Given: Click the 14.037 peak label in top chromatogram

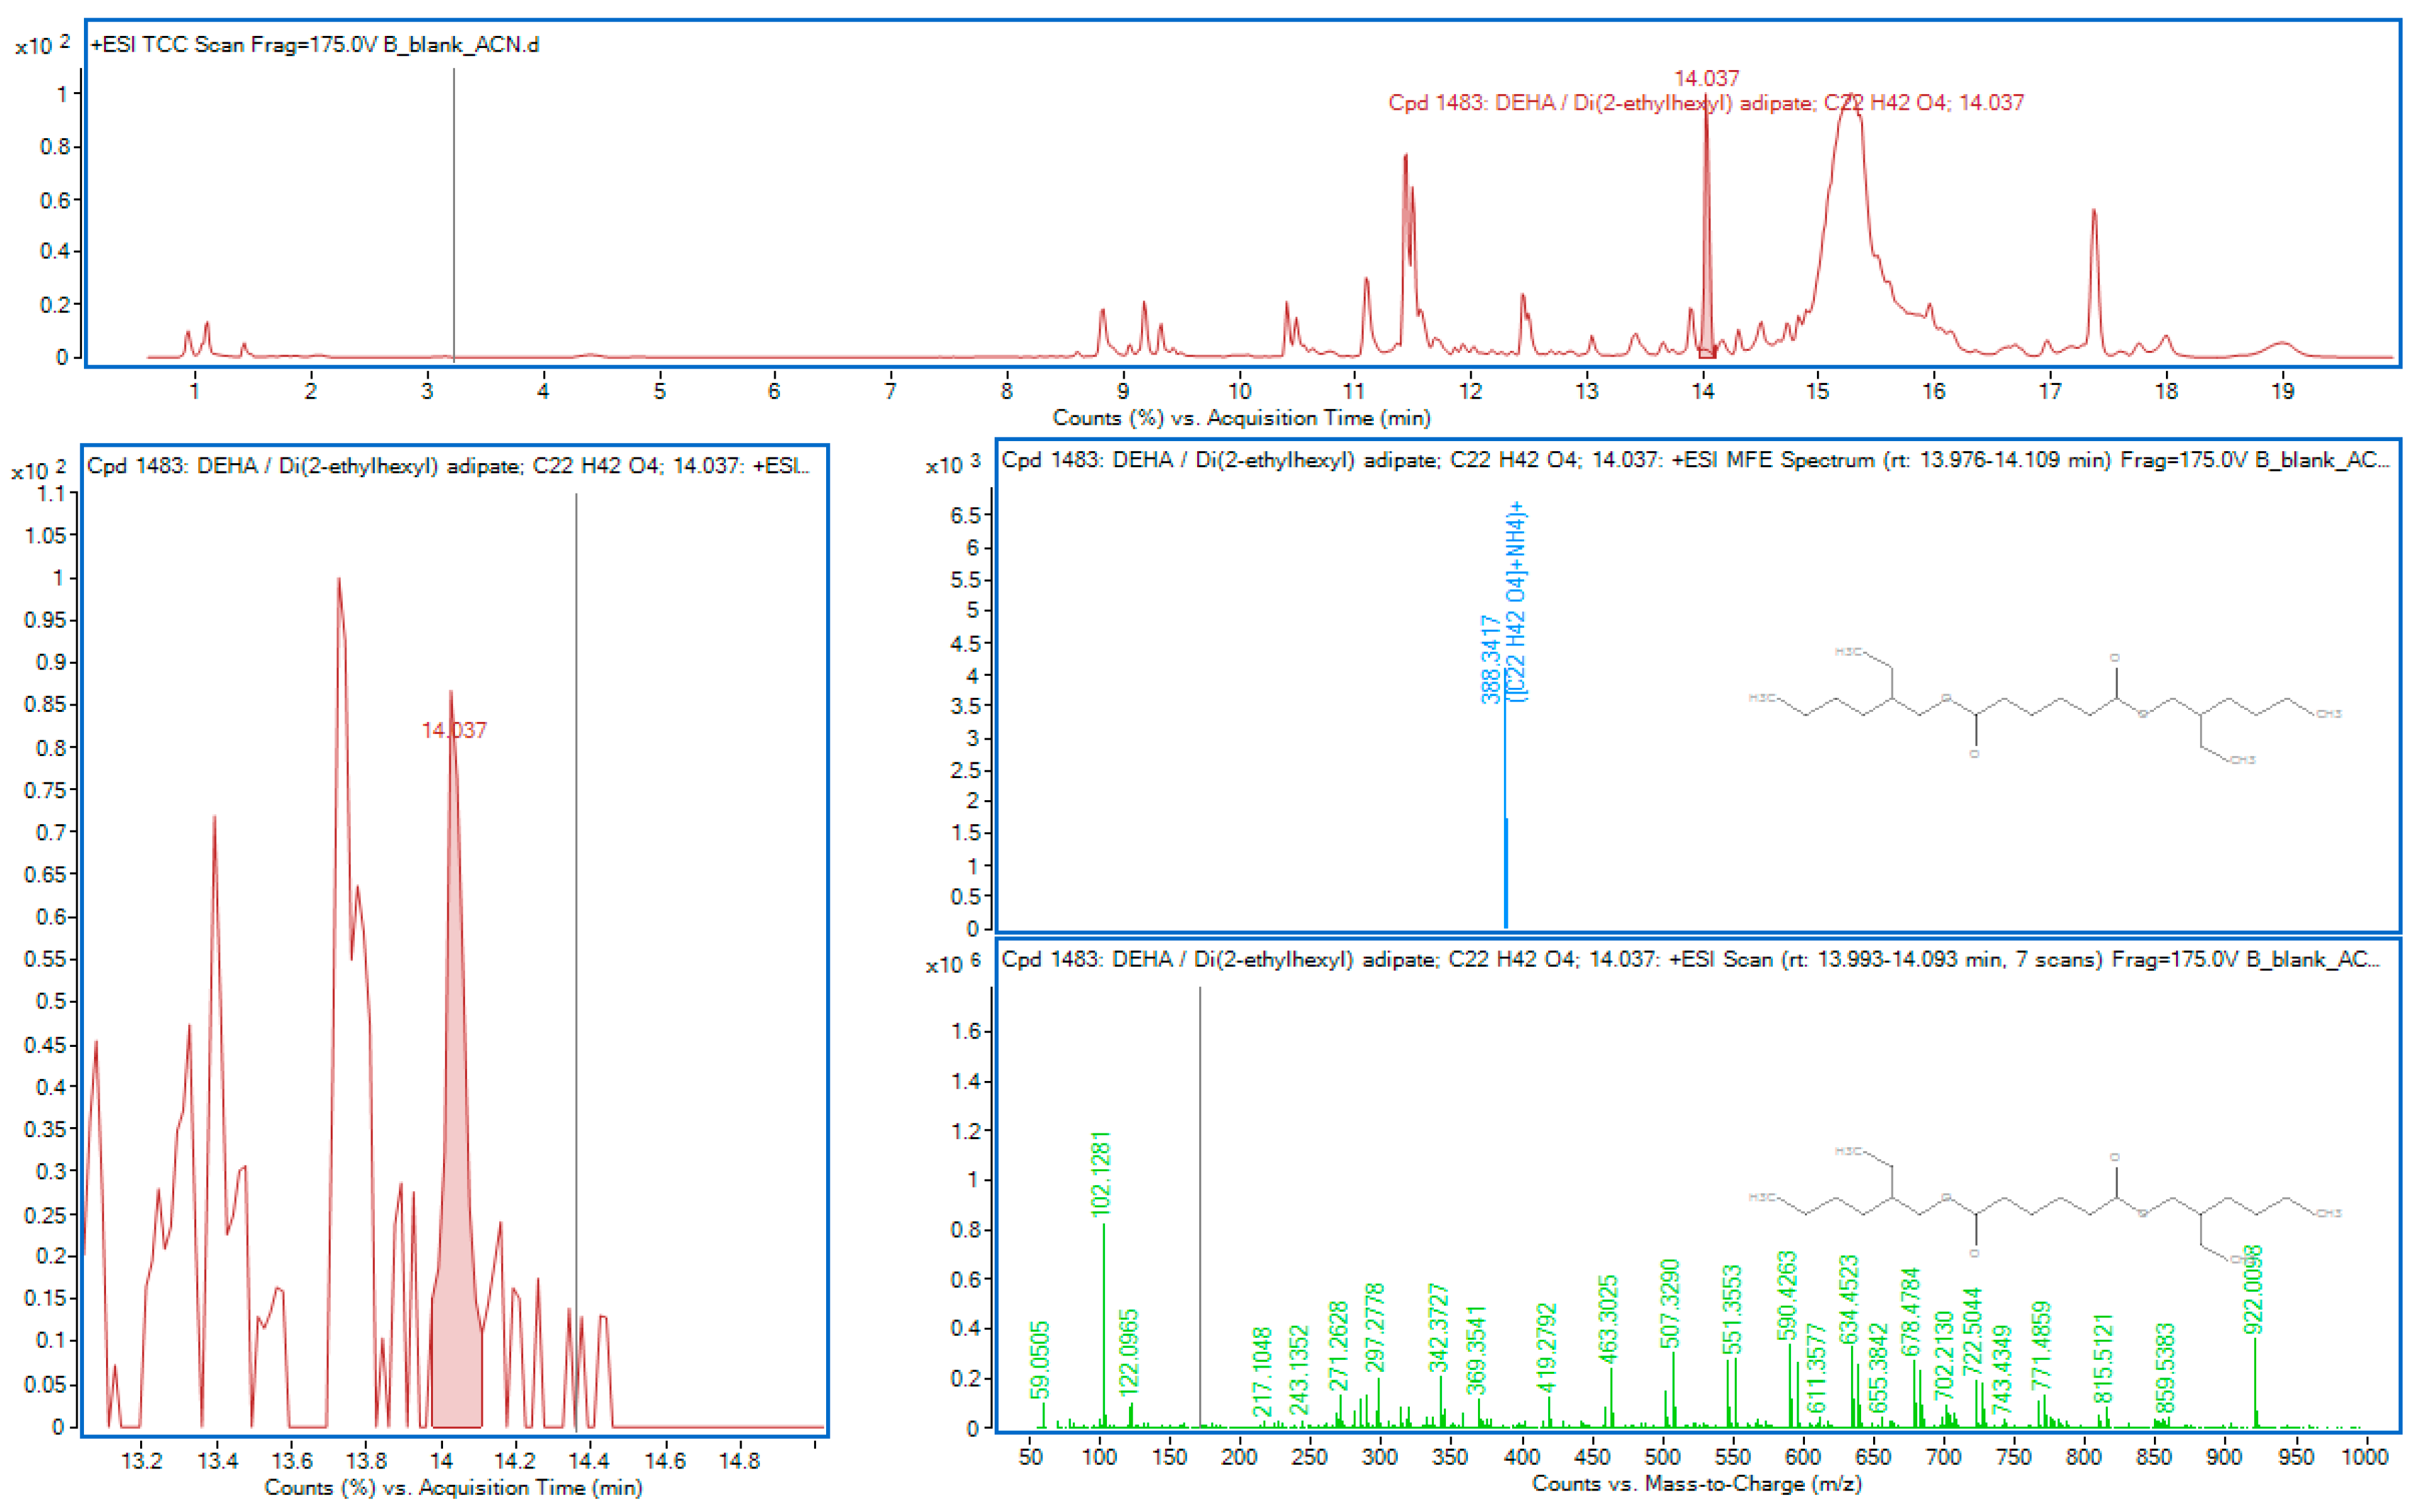Looking at the screenshot, I should pos(1706,78).
